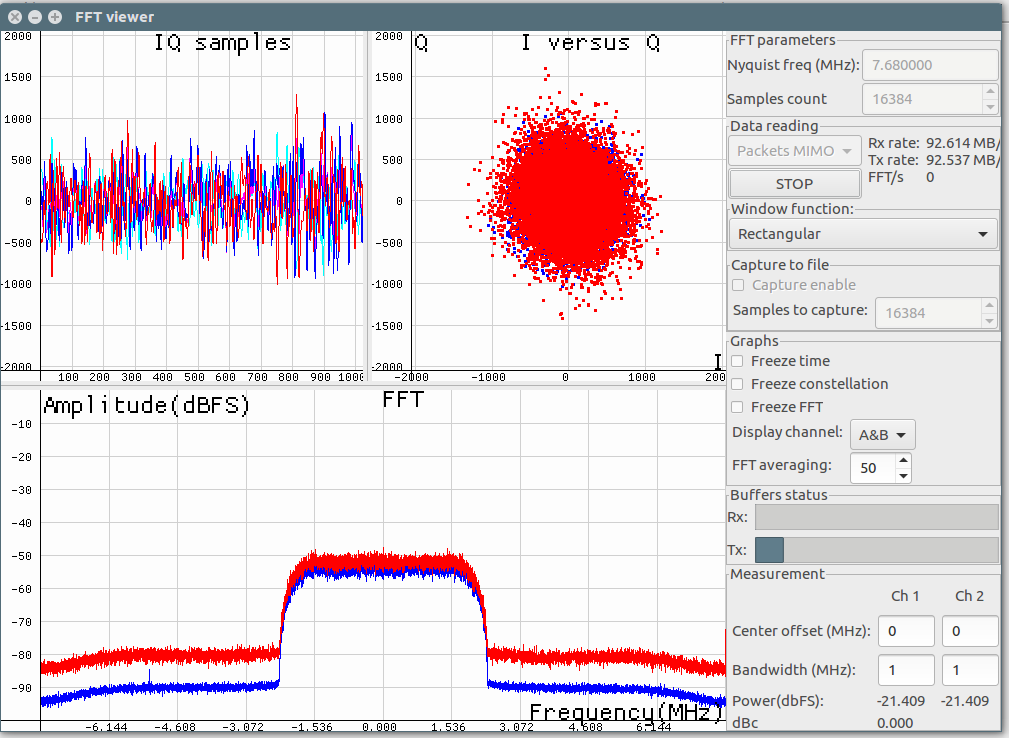
Task: Click the FFT averaging value field
Action: pyautogui.click(x=871, y=468)
